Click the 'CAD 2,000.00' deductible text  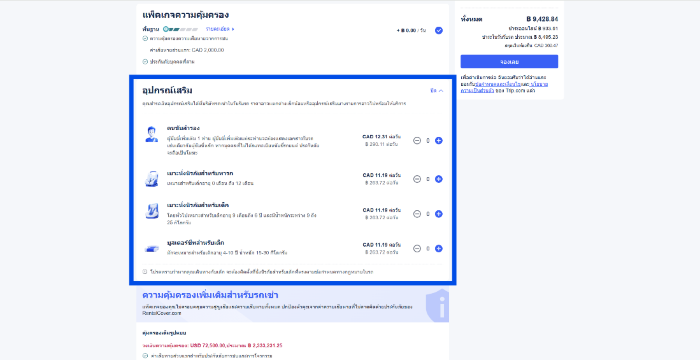[x=208, y=50]
